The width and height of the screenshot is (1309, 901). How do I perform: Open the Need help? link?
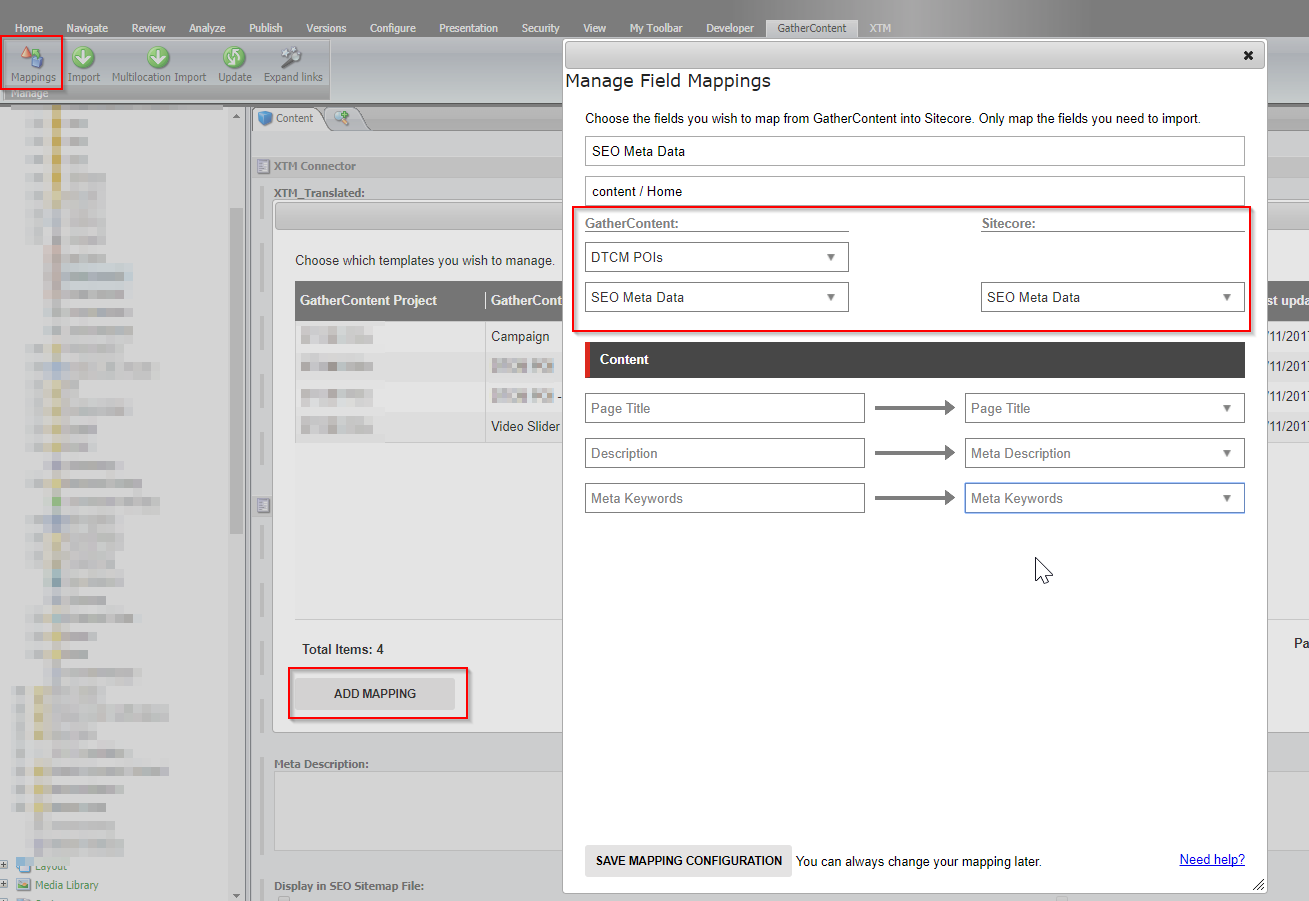pyautogui.click(x=1212, y=859)
